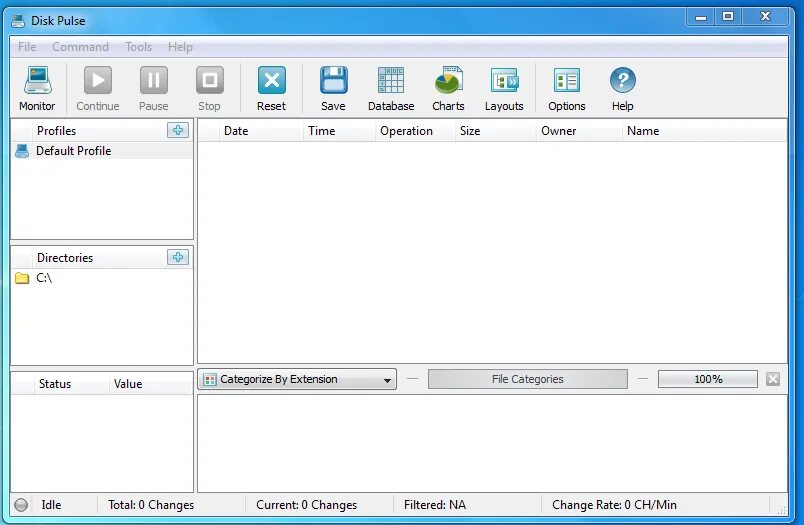Expand the Categorize By Extension dropdown
Image resolution: width=804 pixels, height=525 pixels.
pos(297,379)
